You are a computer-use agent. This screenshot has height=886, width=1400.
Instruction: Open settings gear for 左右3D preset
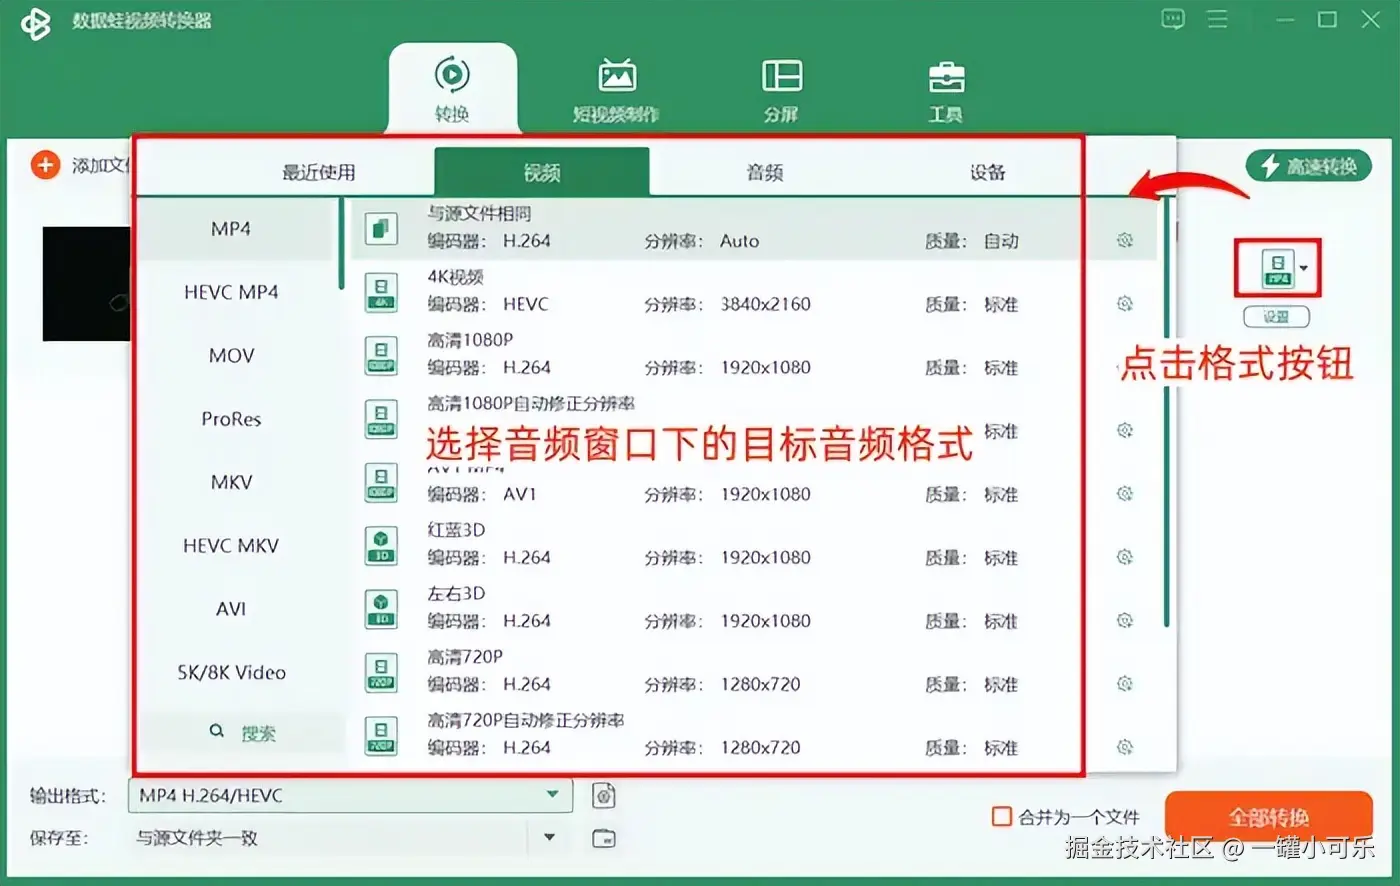click(1125, 620)
